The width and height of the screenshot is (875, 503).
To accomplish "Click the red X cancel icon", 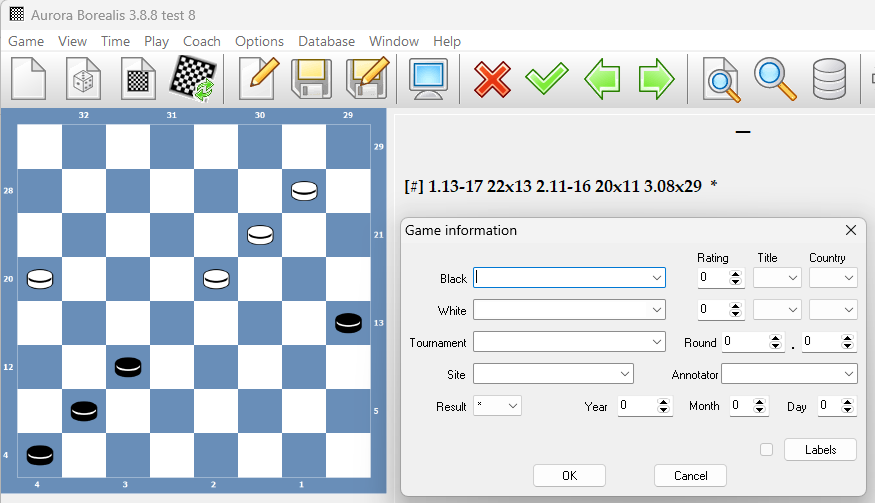I will 492,79.
